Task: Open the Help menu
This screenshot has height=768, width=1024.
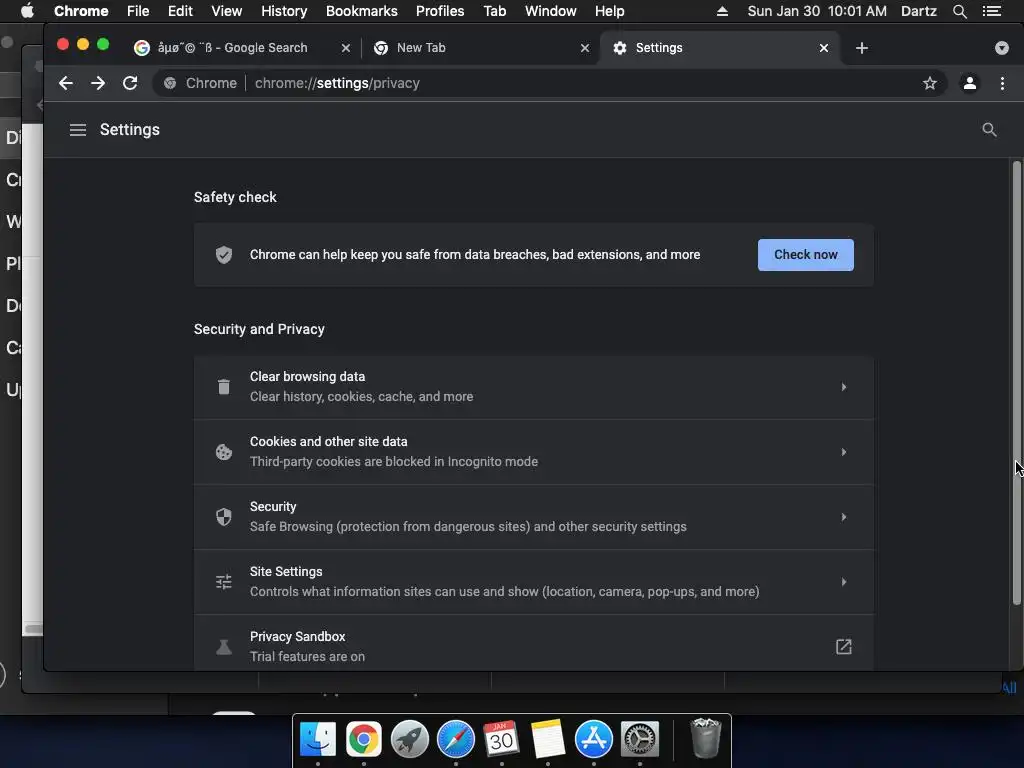Action: (609, 11)
